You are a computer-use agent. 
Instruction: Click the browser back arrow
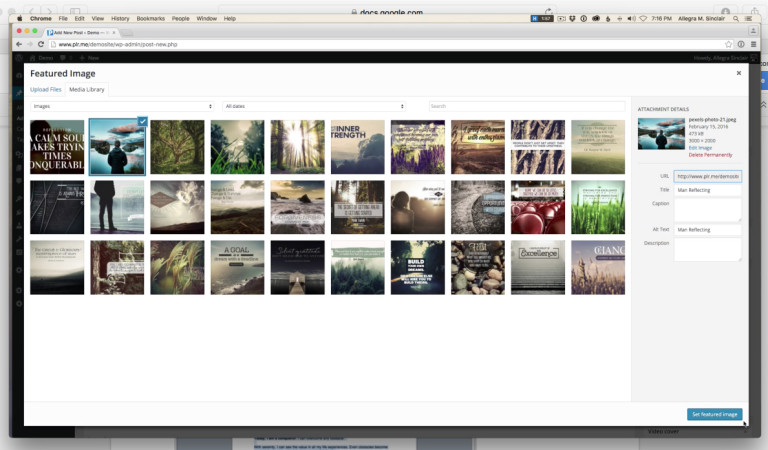coord(19,44)
